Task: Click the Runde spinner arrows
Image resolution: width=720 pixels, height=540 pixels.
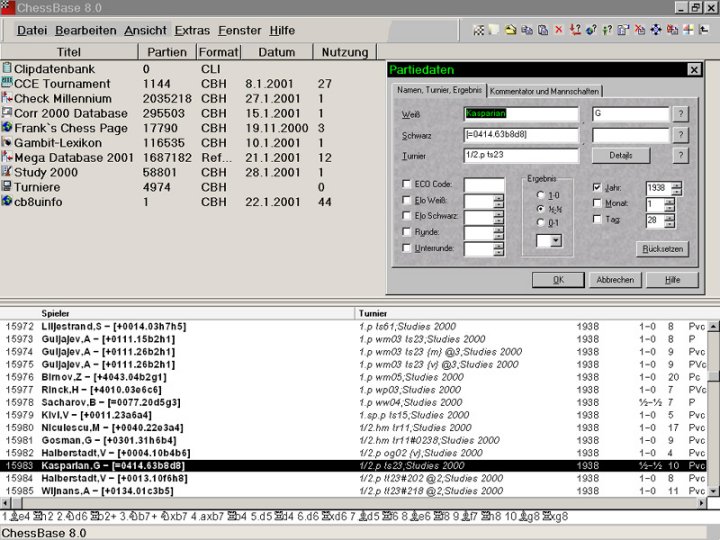Action: pyautogui.click(x=498, y=233)
